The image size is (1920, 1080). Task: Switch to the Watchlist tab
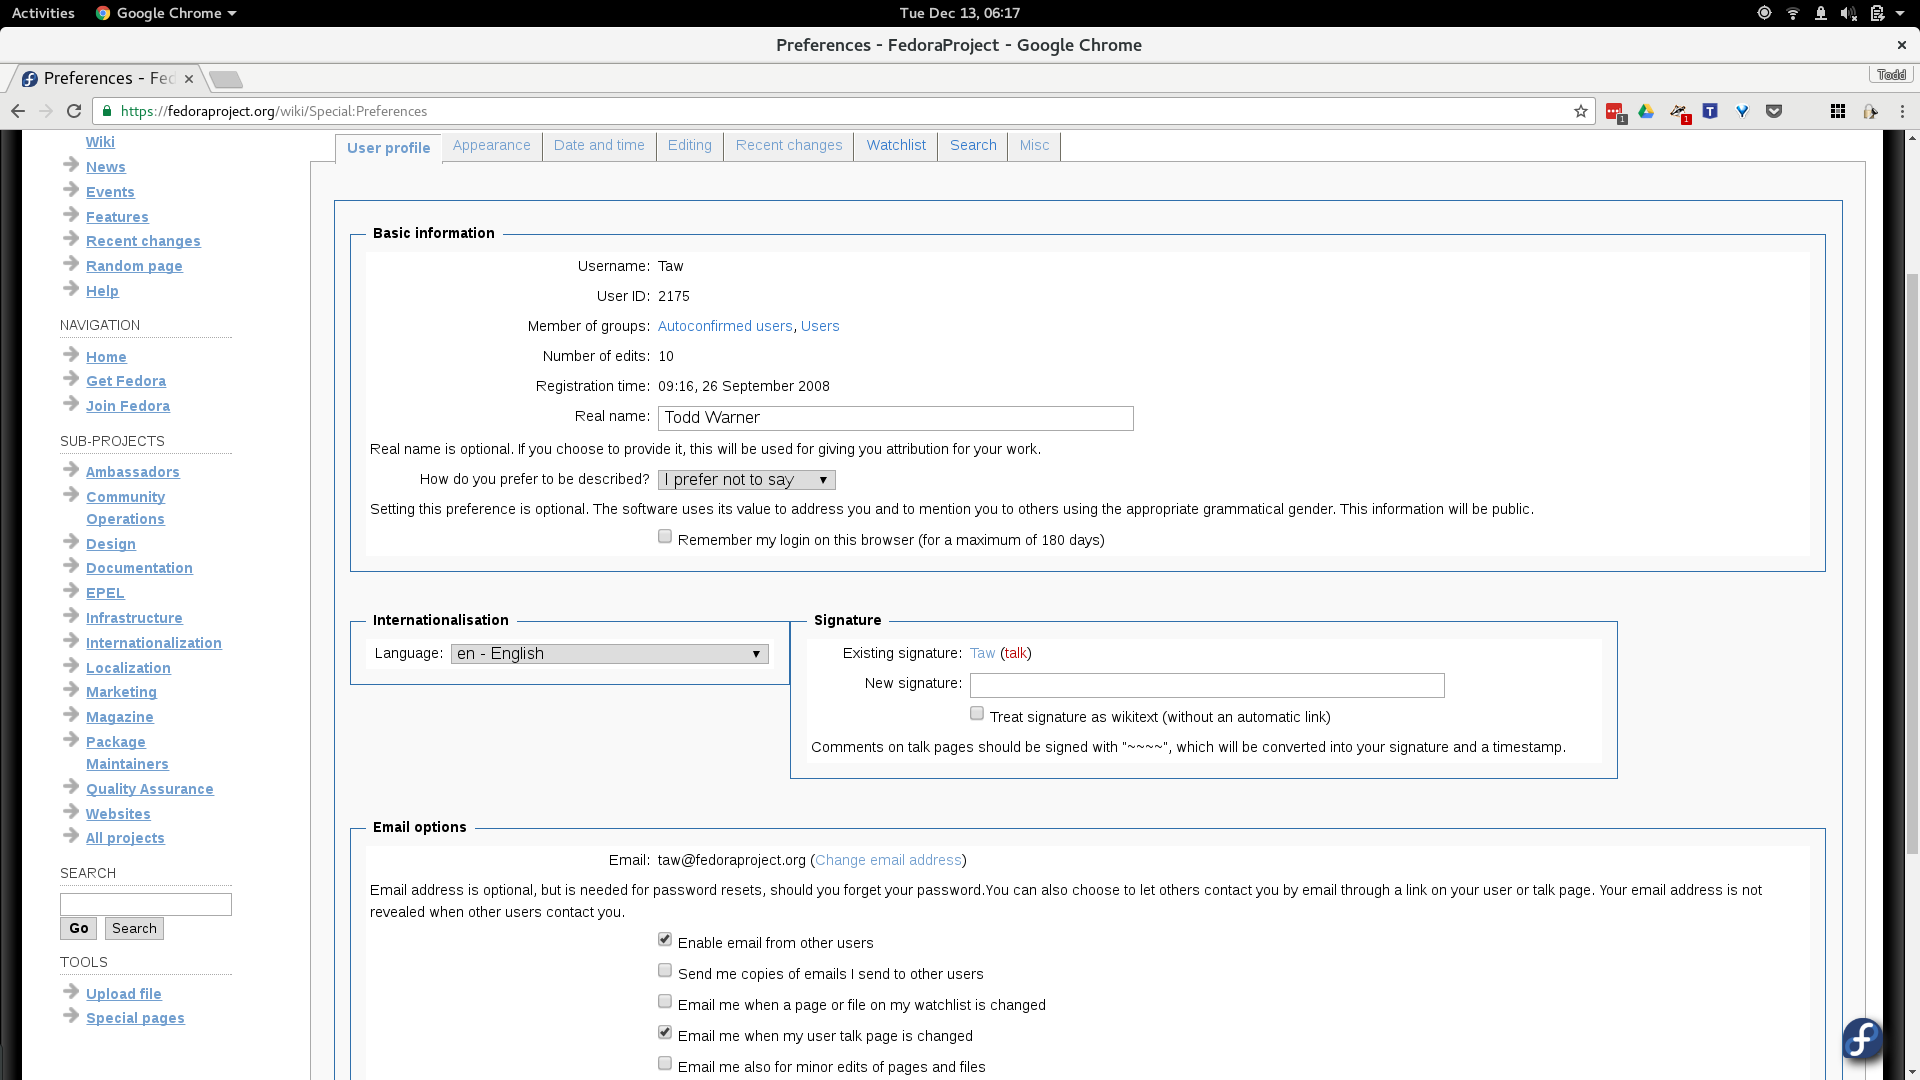point(896,146)
